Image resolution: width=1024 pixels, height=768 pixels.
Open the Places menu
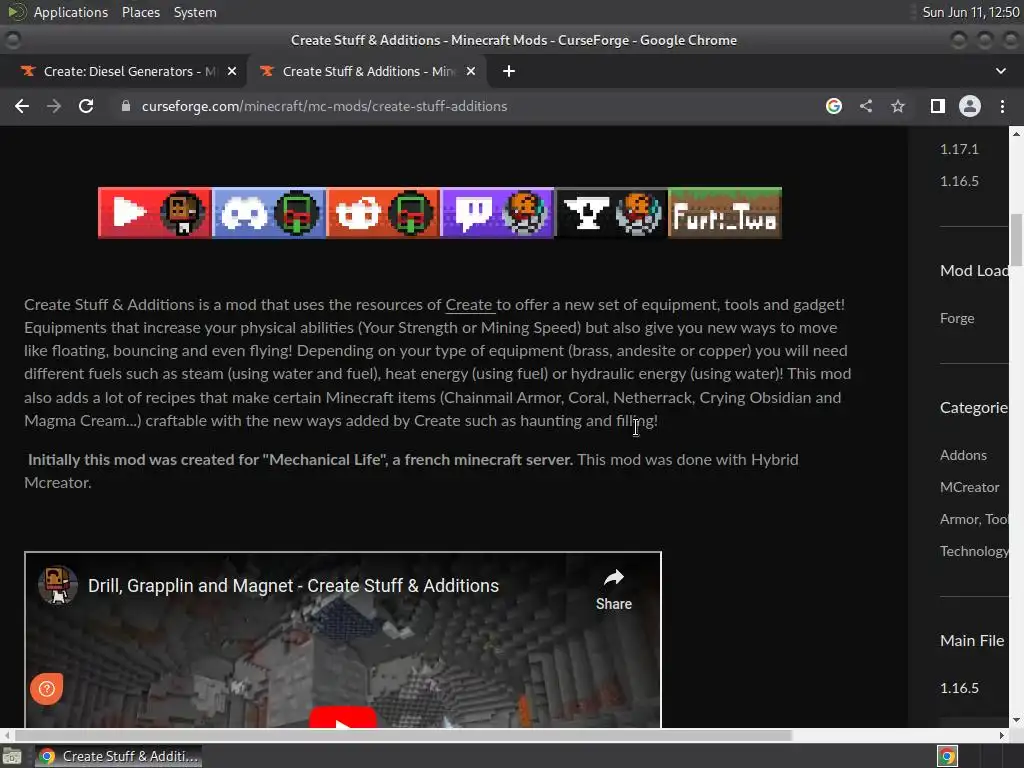pos(140,12)
